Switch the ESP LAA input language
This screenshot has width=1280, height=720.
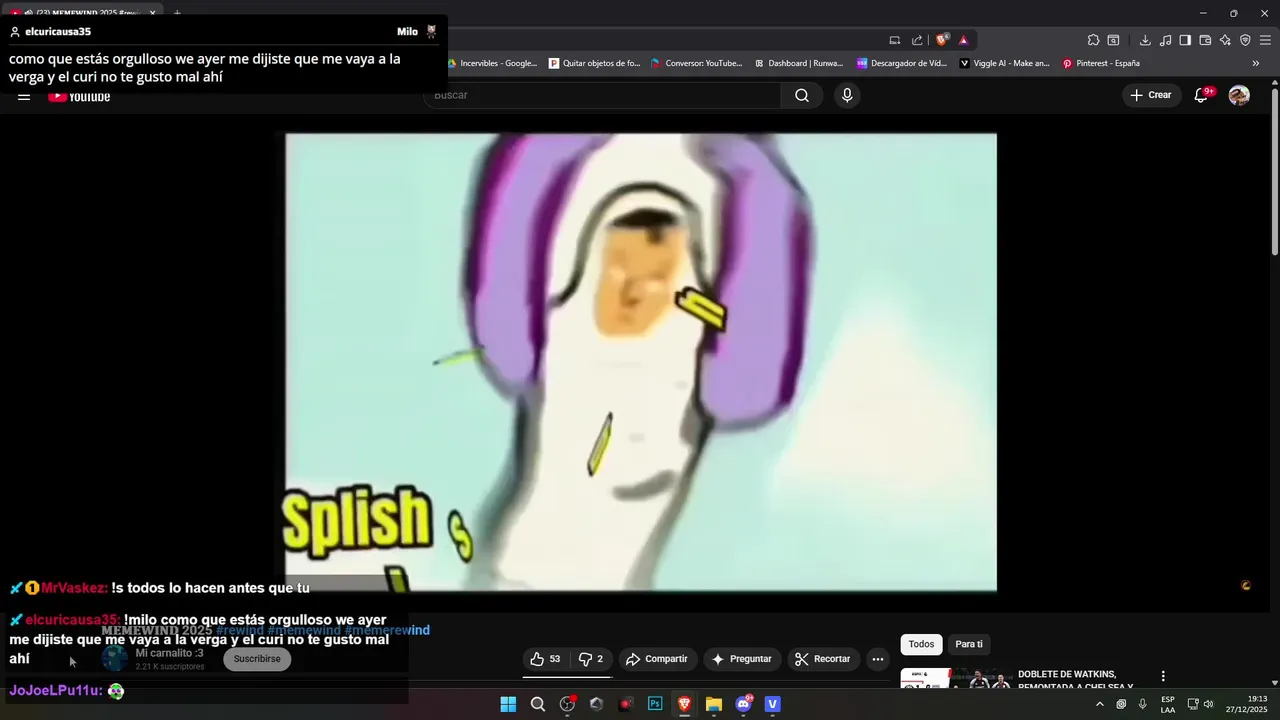[1168, 704]
